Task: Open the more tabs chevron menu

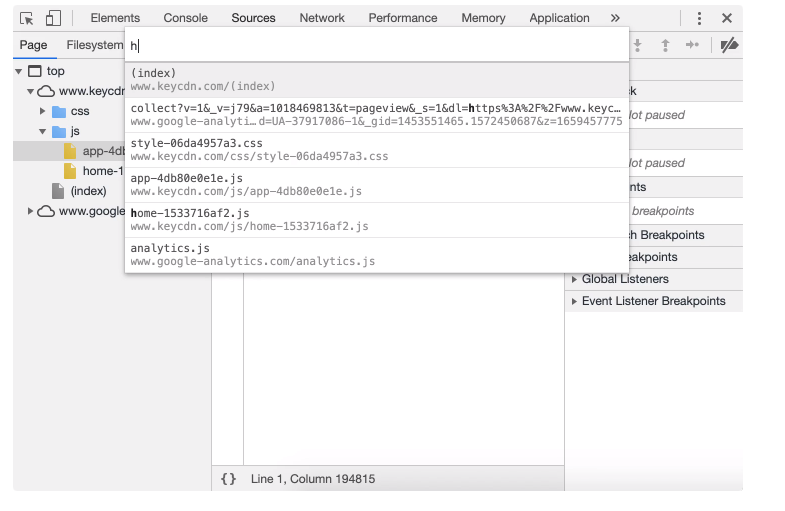Action: point(615,18)
